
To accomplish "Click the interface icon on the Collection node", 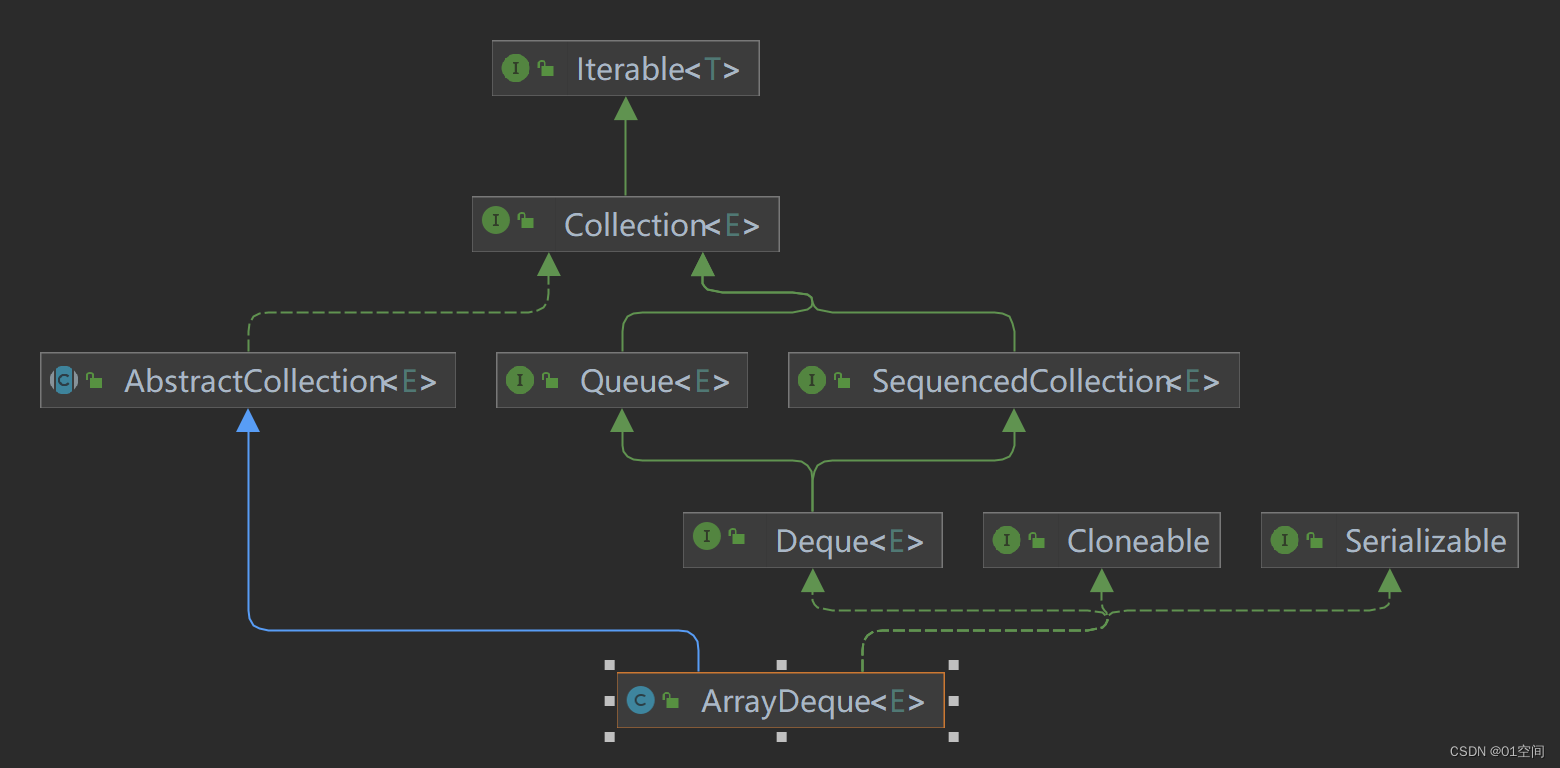I will point(496,221).
